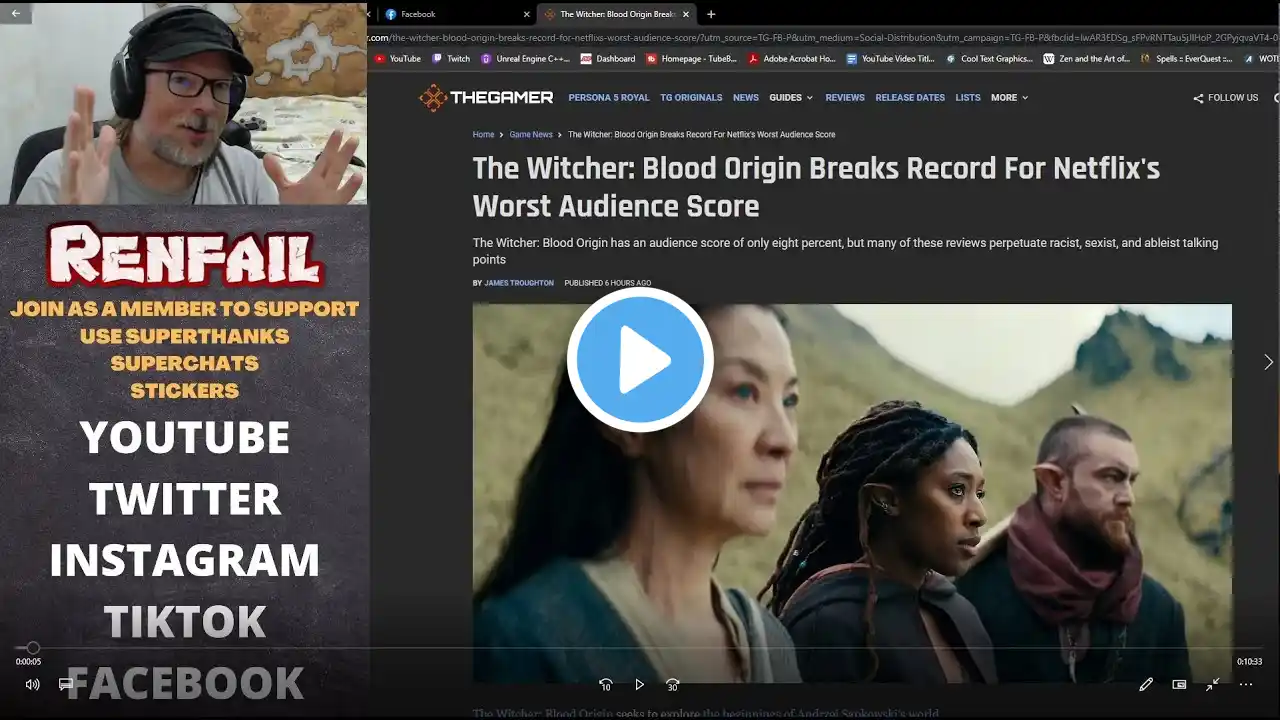
Task: Open the Release Dates page
Action: pyautogui.click(x=910, y=98)
